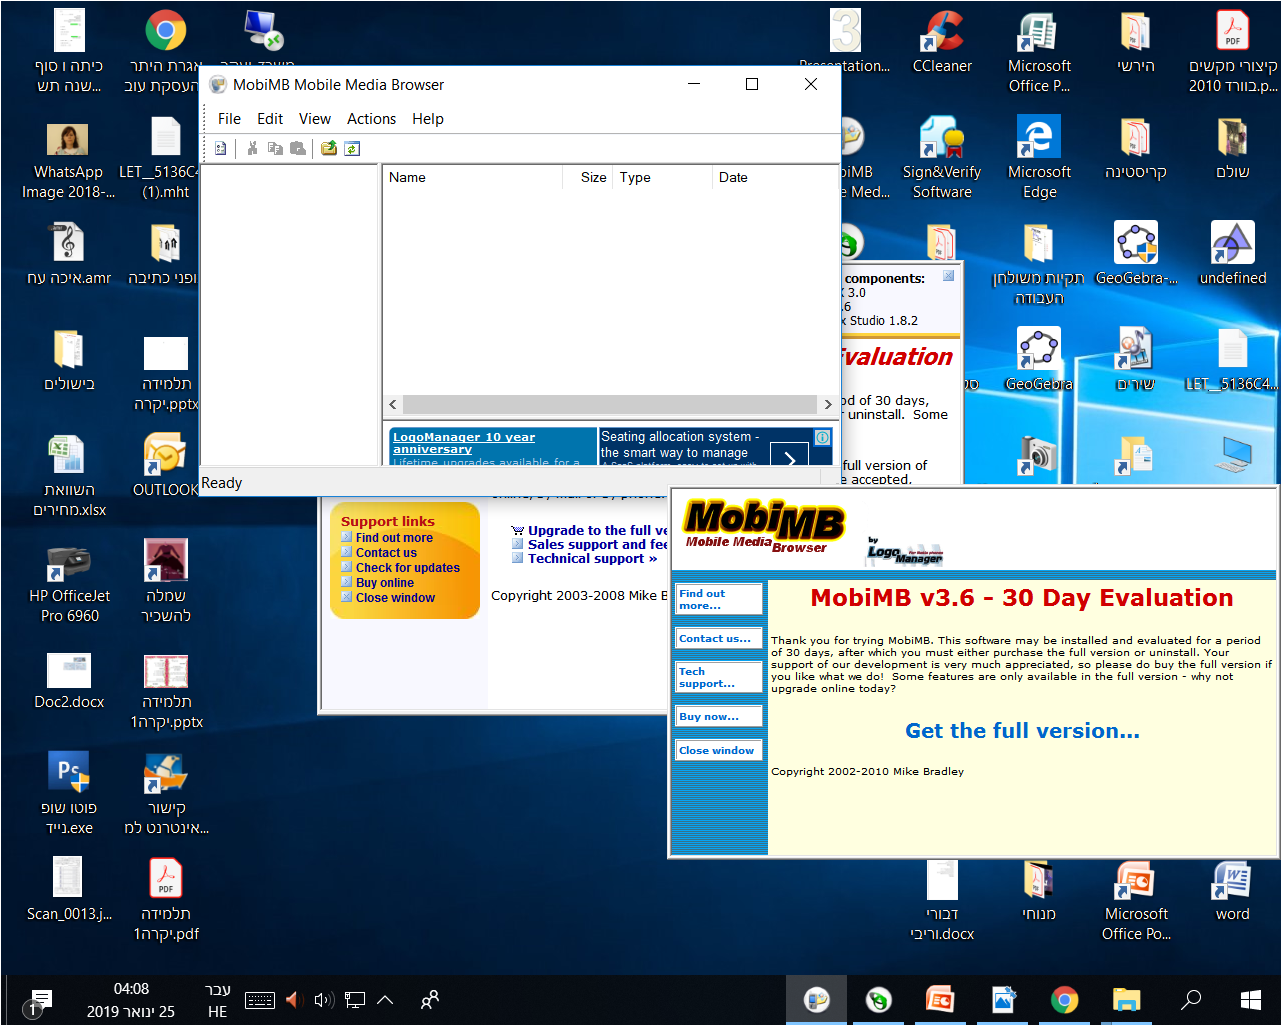1282x1026 pixels.
Task: Select the GeoGebra desktop shortcut
Action: click(1039, 360)
